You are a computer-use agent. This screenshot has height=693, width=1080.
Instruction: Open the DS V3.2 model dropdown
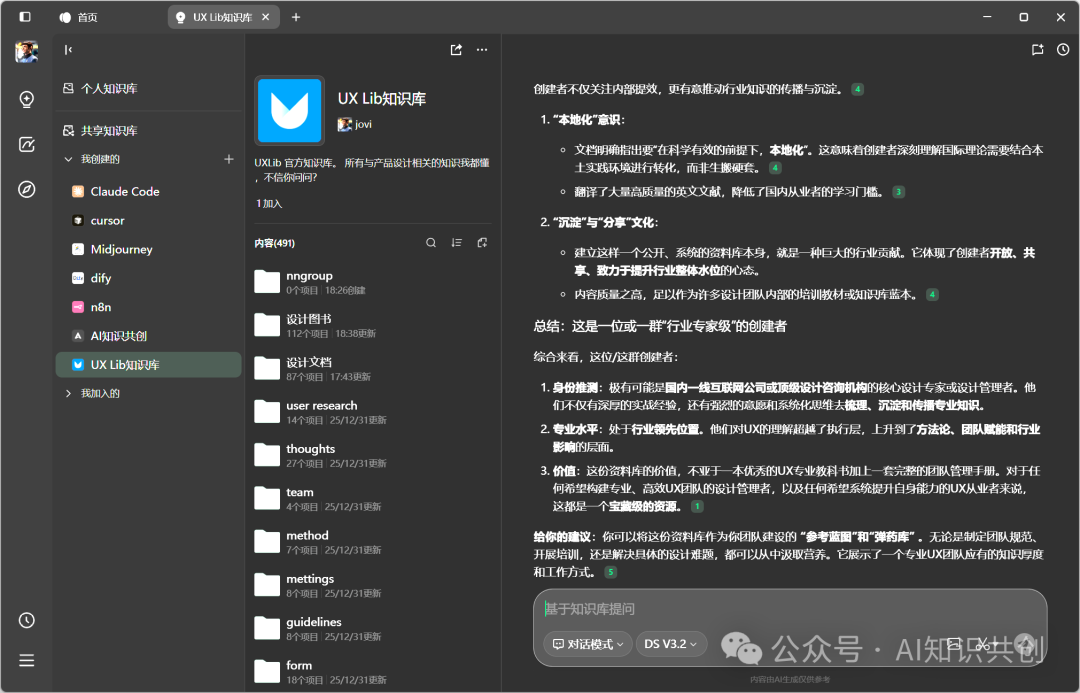coord(671,644)
